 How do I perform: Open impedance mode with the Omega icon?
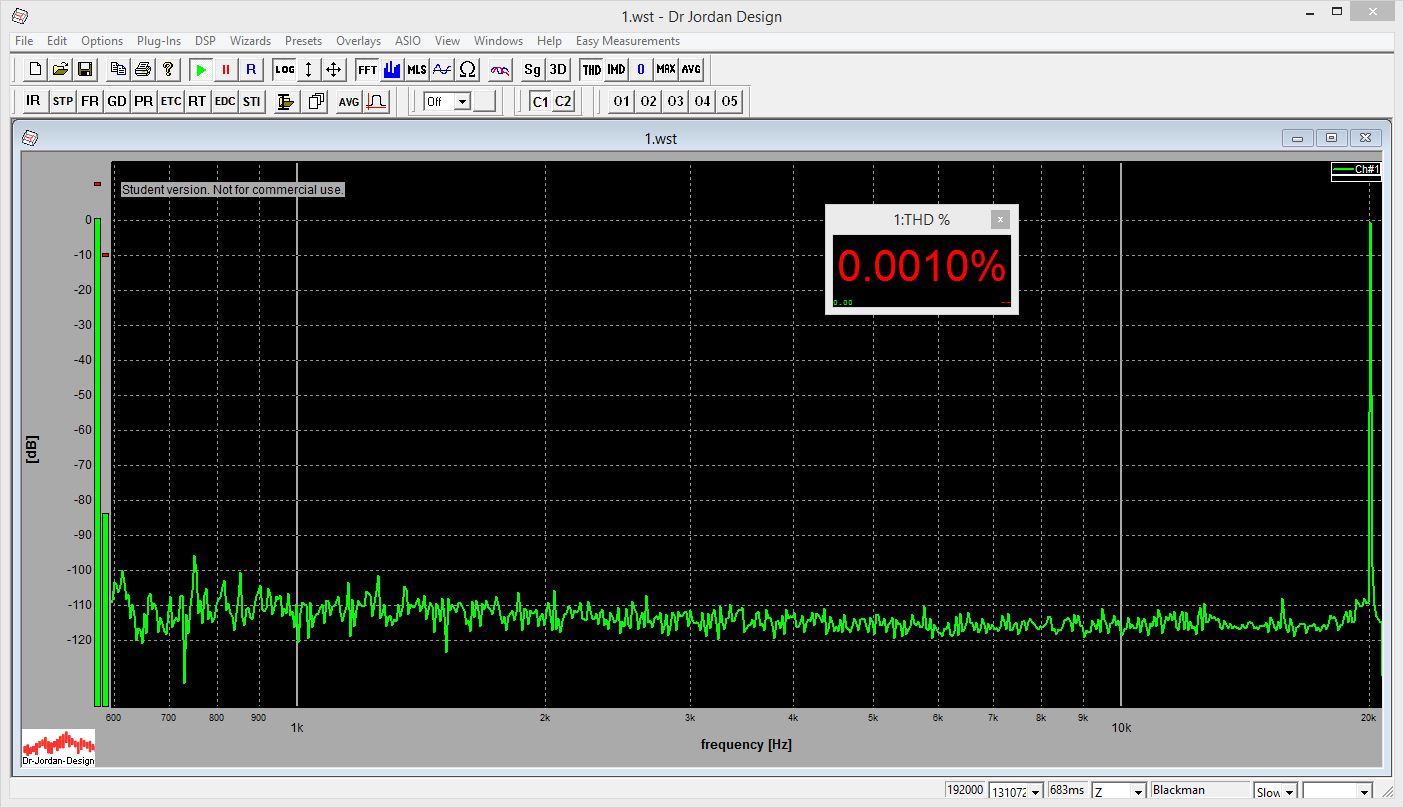pyautogui.click(x=467, y=69)
